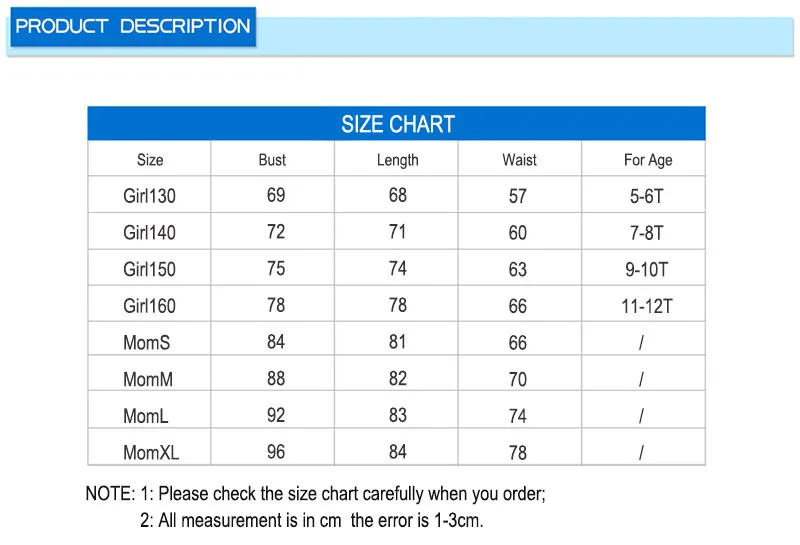This screenshot has height=545, width=800.
Task: Click the Girl160 size row label
Action: 149,306
